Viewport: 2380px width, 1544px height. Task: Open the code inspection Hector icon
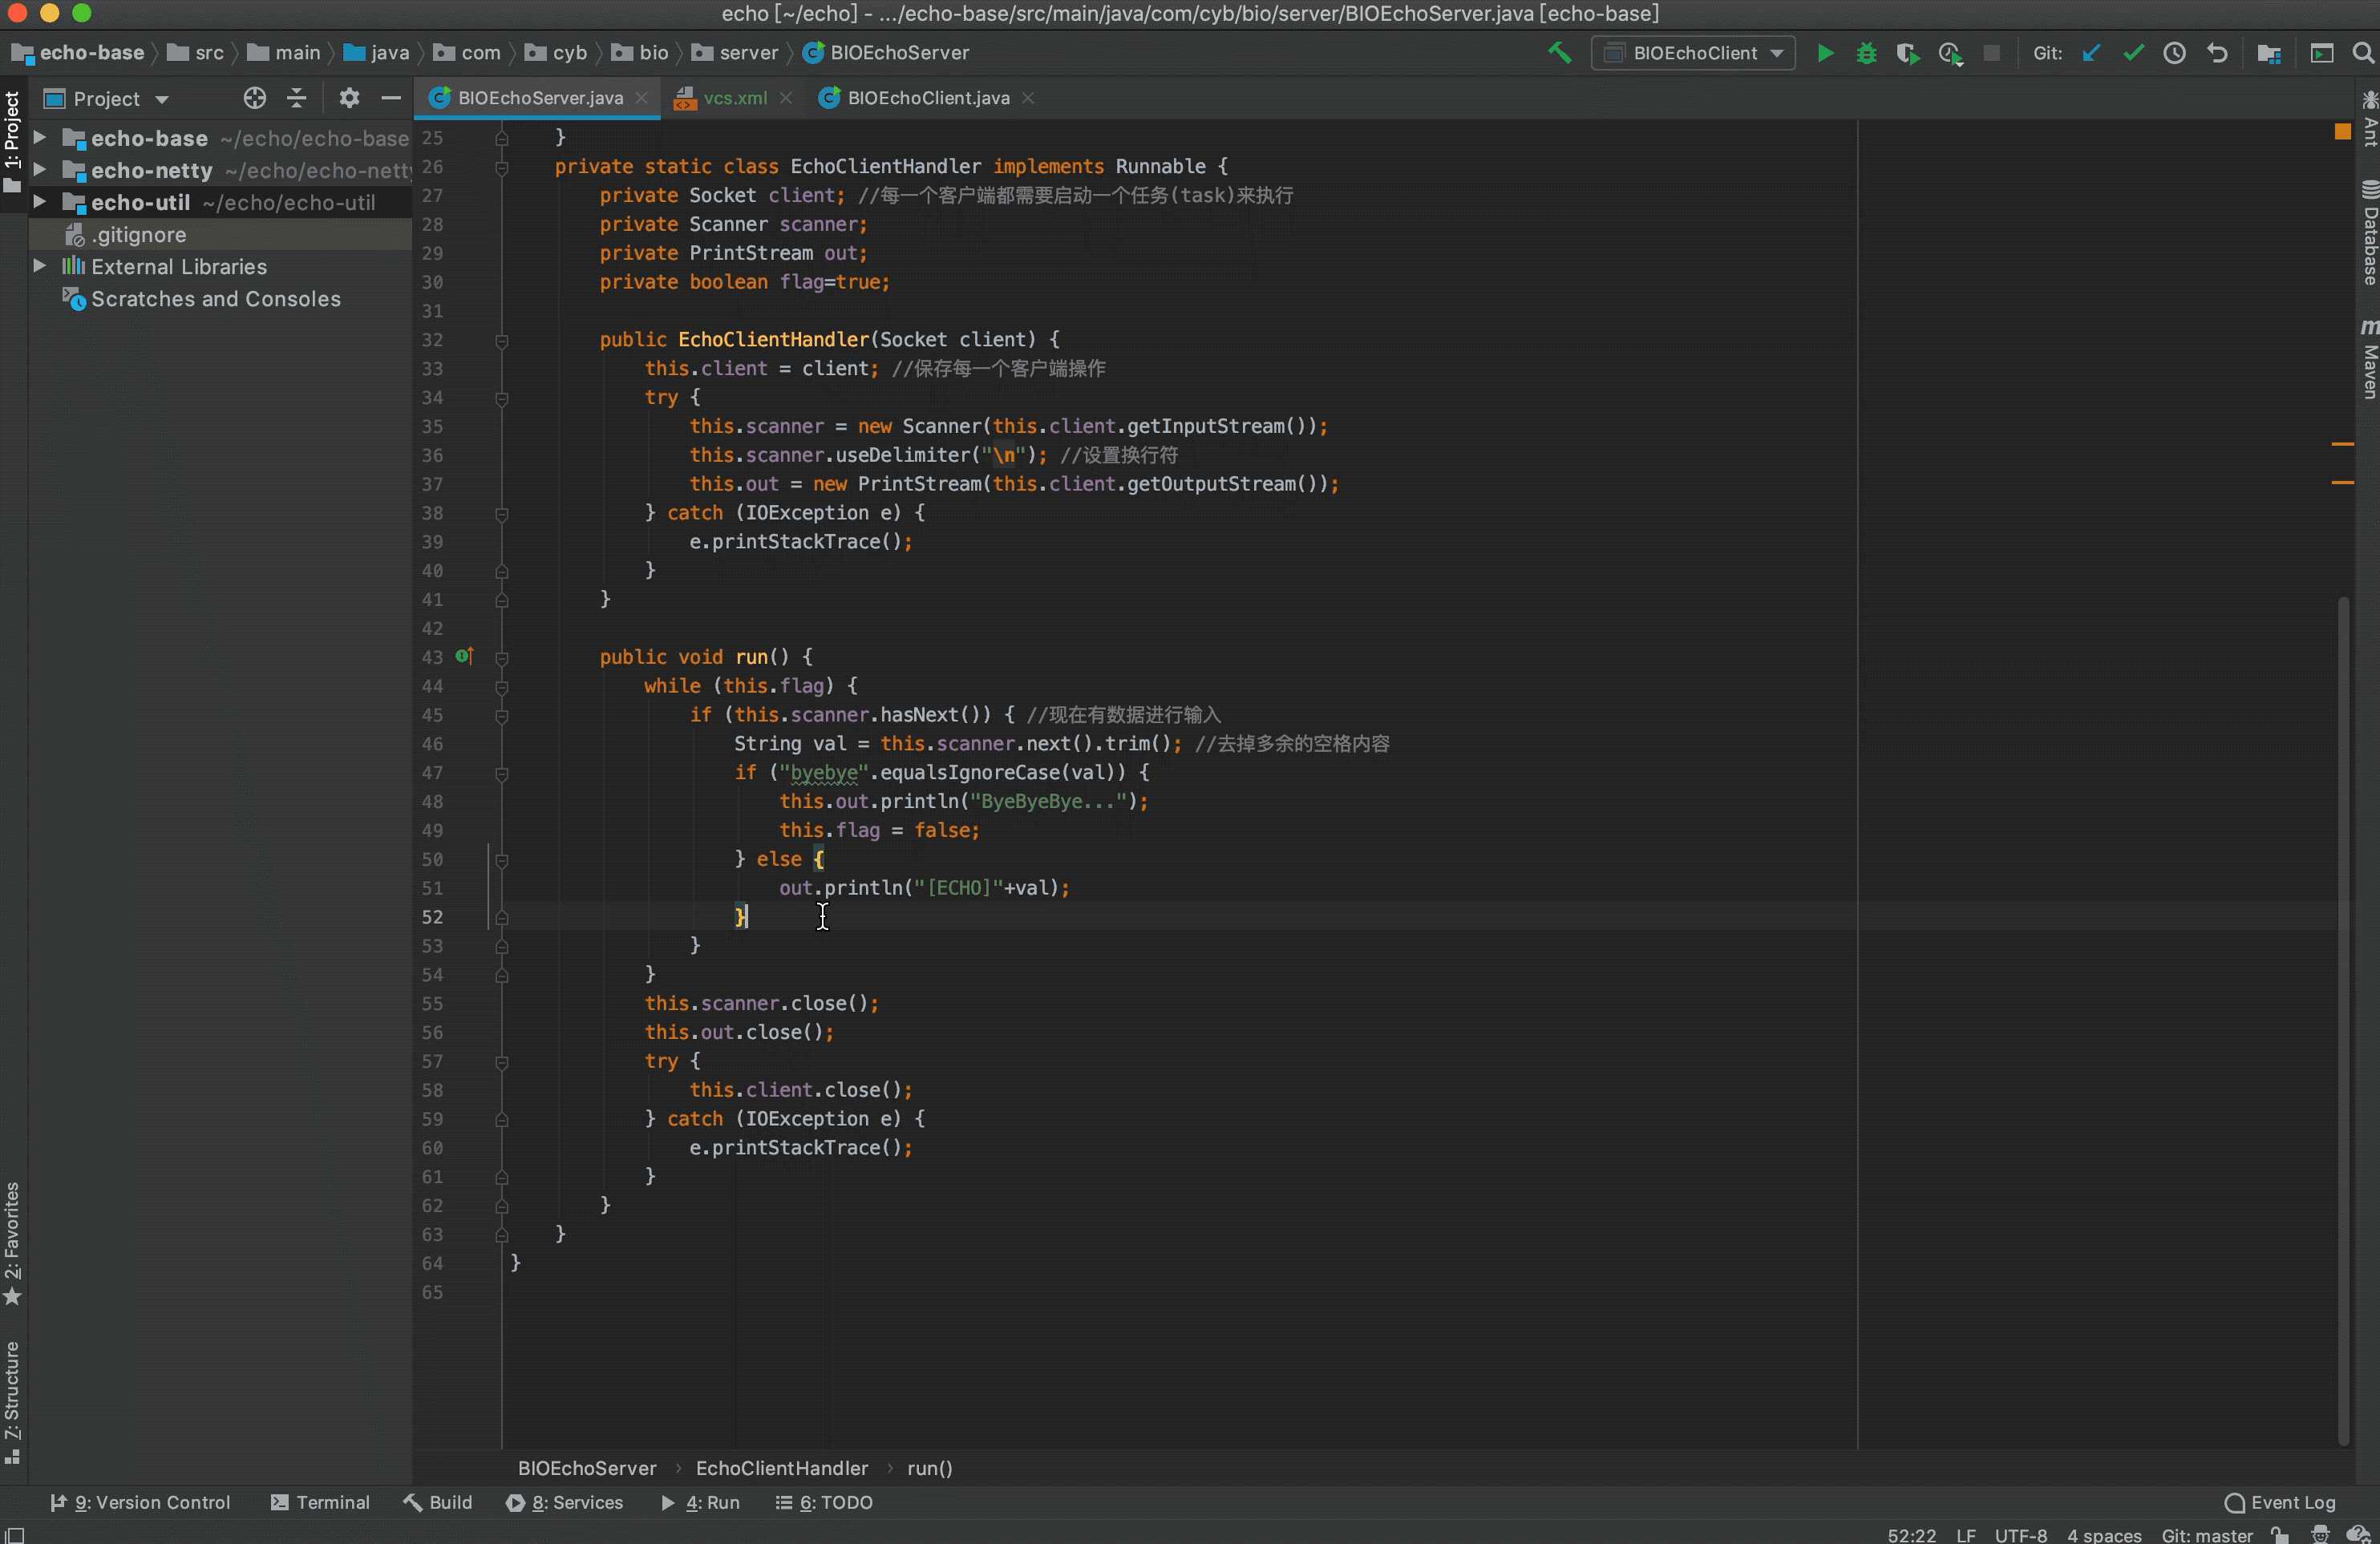(2321, 1535)
